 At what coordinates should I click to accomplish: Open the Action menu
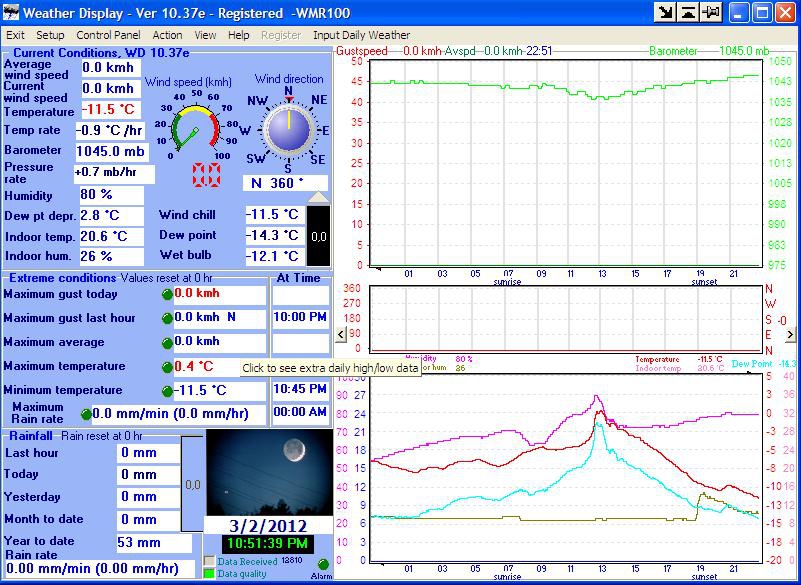click(167, 35)
